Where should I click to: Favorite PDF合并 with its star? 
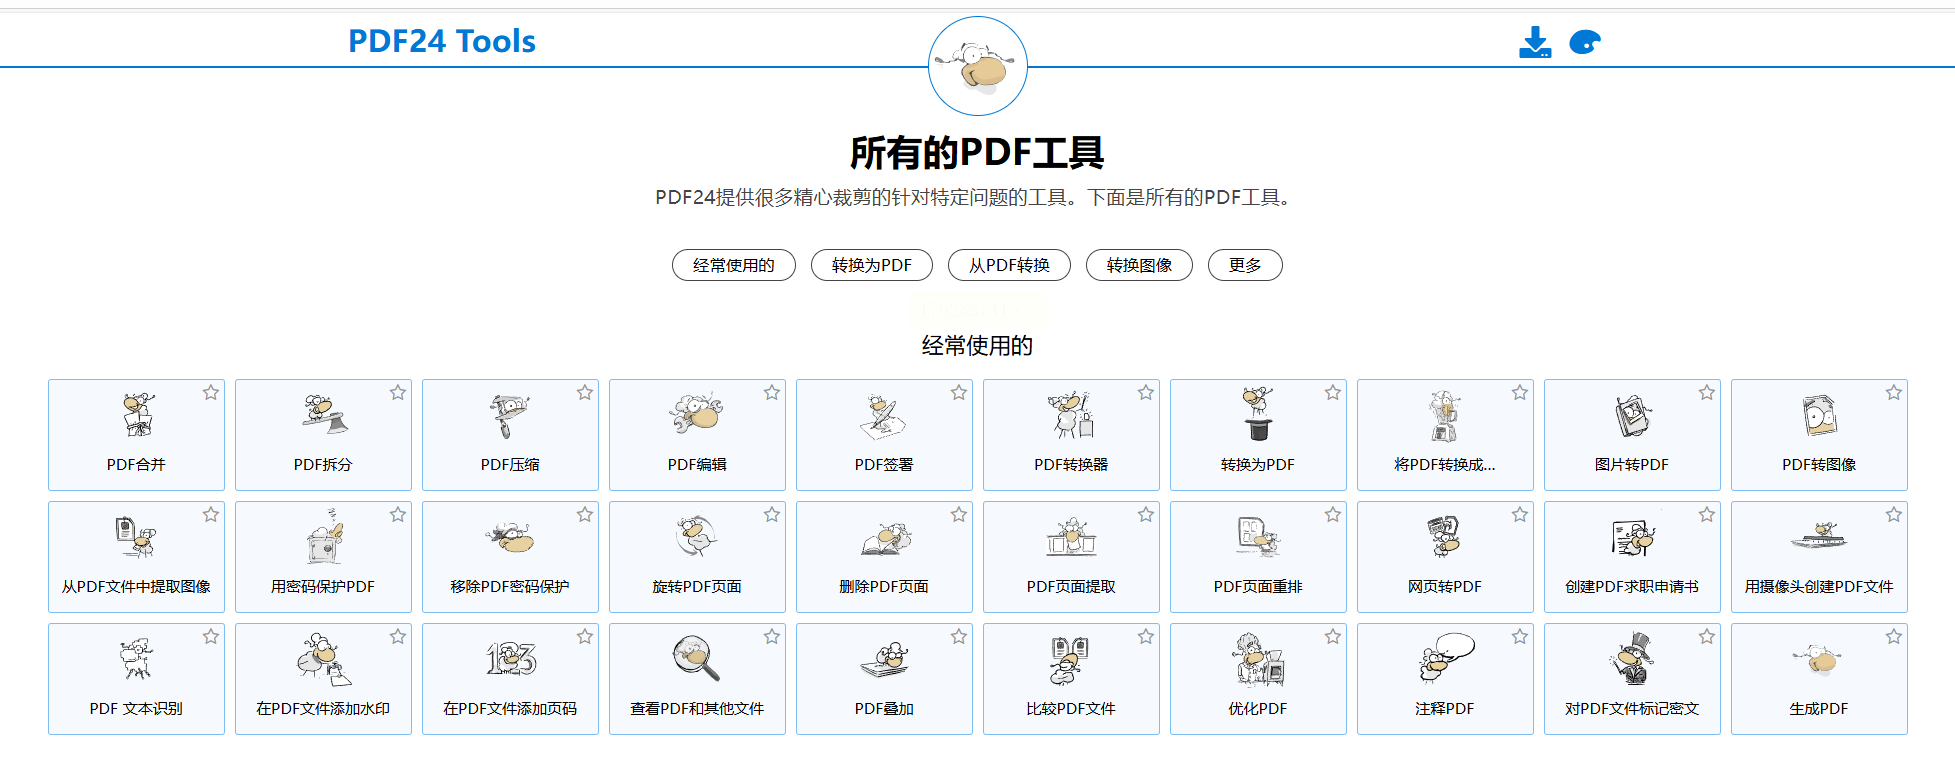(x=211, y=393)
